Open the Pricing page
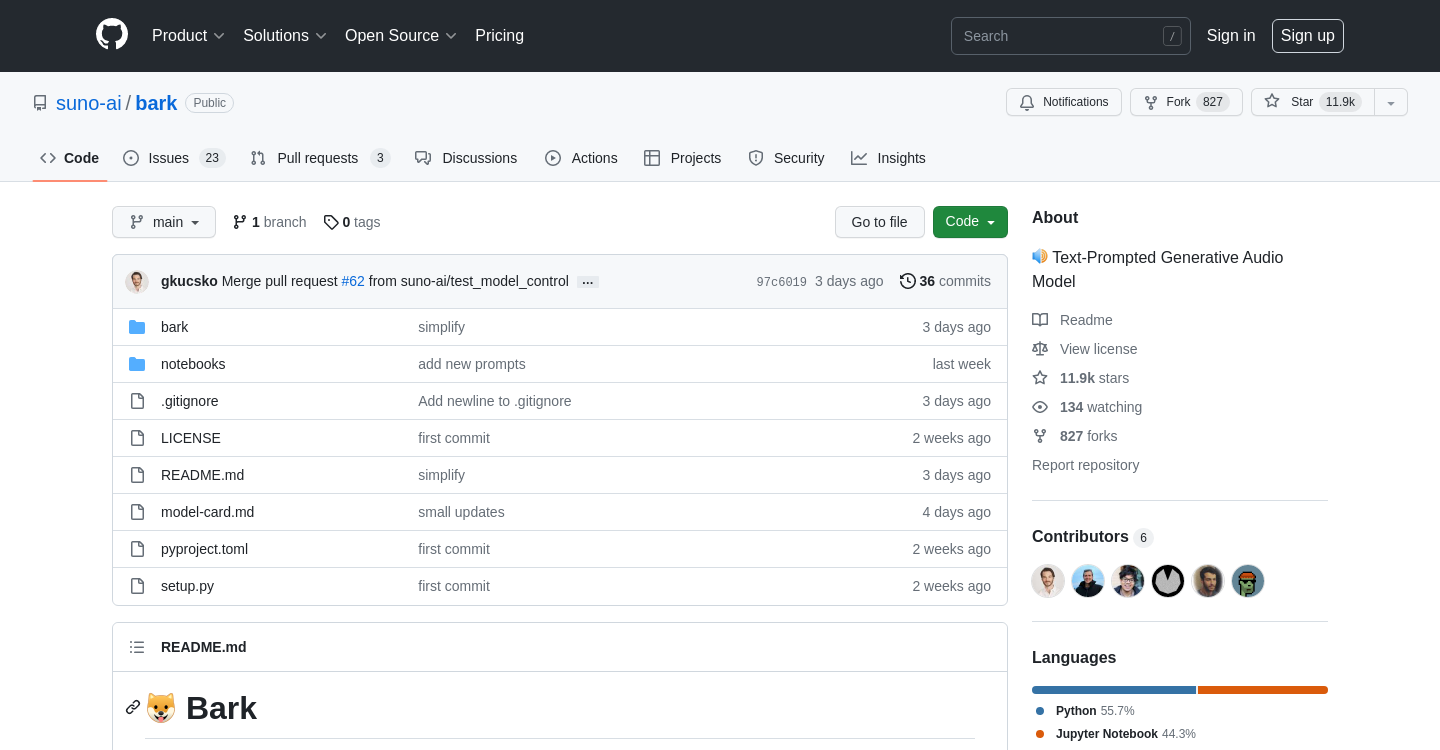The height and width of the screenshot is (750, 1440). pyautogui.click(x=499, y=36)
